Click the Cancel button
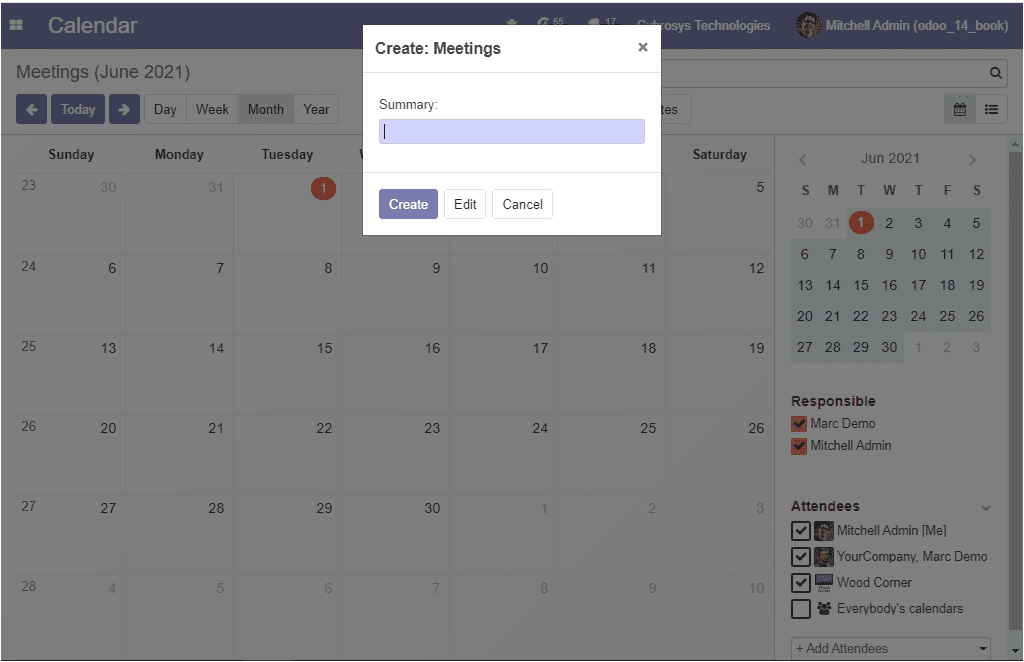This screenshot has height=662, width=1024. click(522, 205)
